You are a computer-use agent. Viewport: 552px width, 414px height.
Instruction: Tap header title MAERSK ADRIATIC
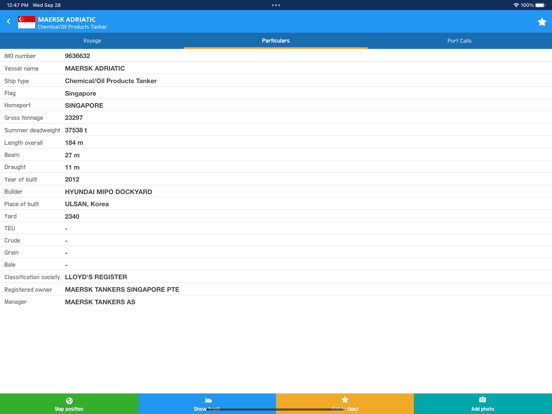67,20
